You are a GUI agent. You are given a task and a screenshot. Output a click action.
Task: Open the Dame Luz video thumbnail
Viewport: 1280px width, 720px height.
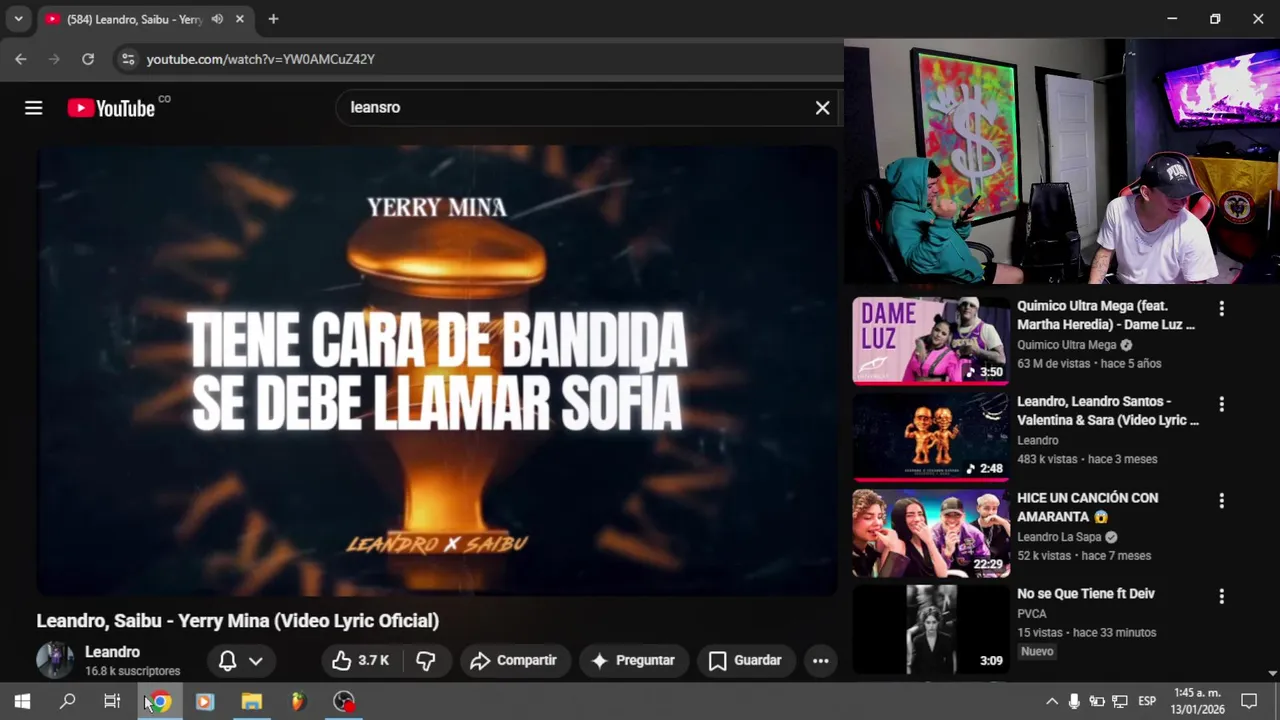(931, 340)
